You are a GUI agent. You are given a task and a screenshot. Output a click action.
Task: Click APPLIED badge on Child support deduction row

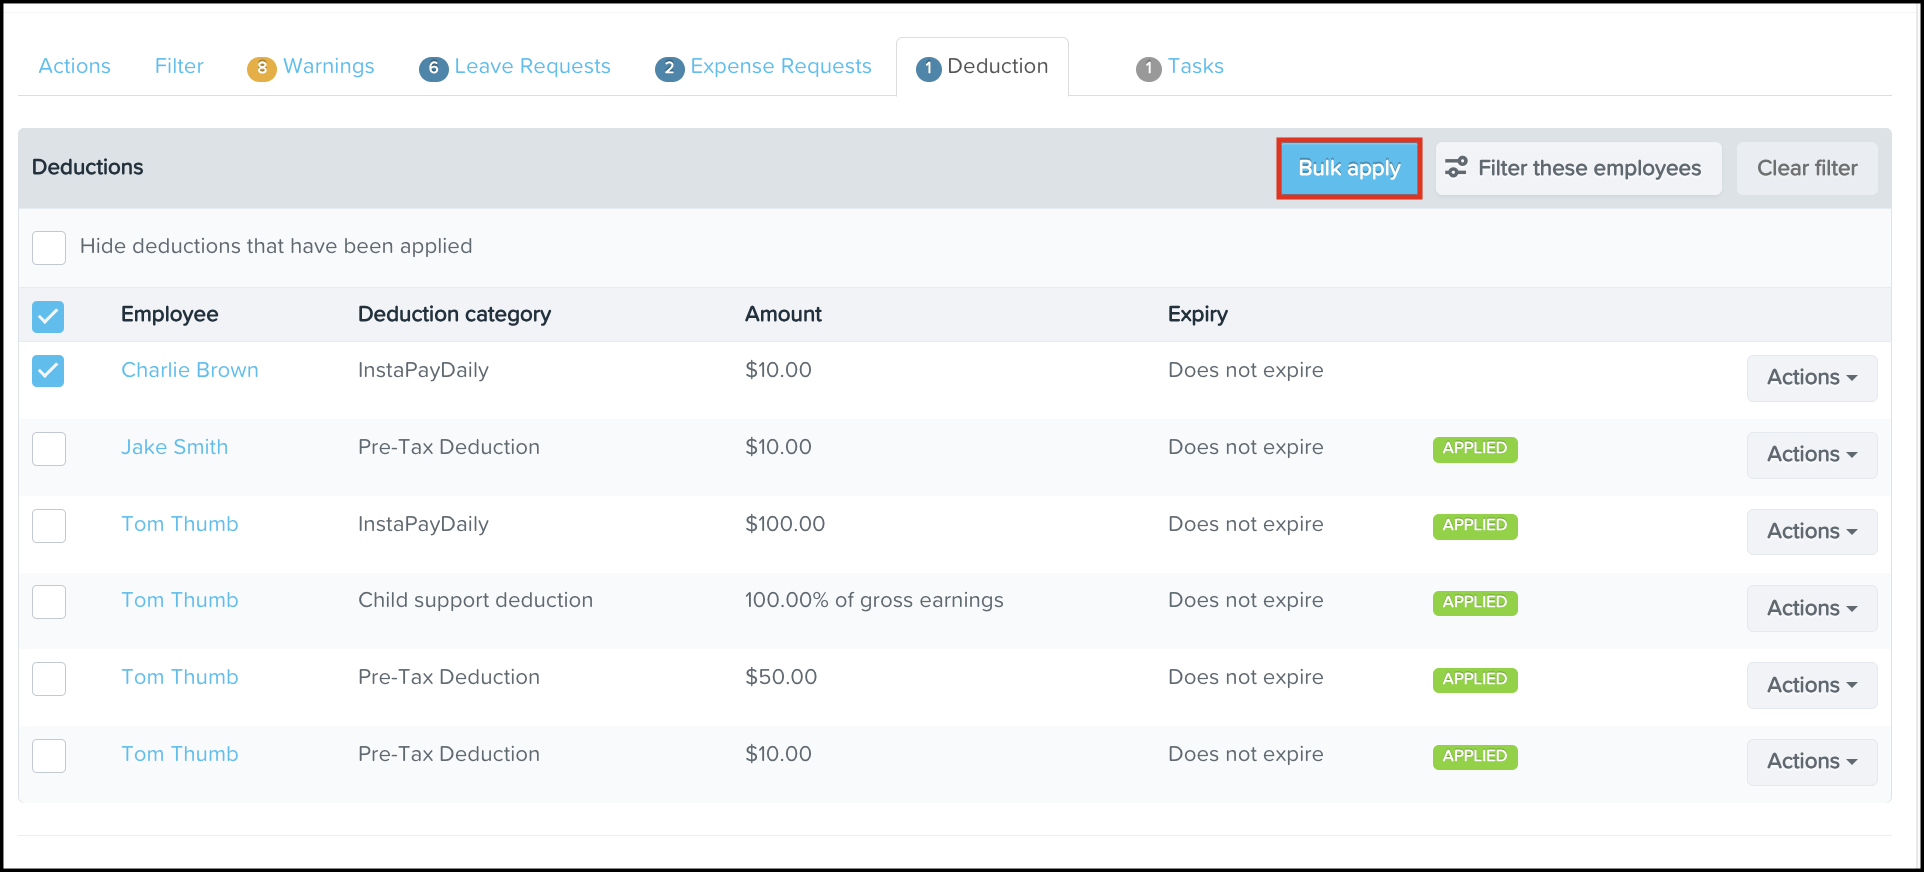pos(1474,602)
